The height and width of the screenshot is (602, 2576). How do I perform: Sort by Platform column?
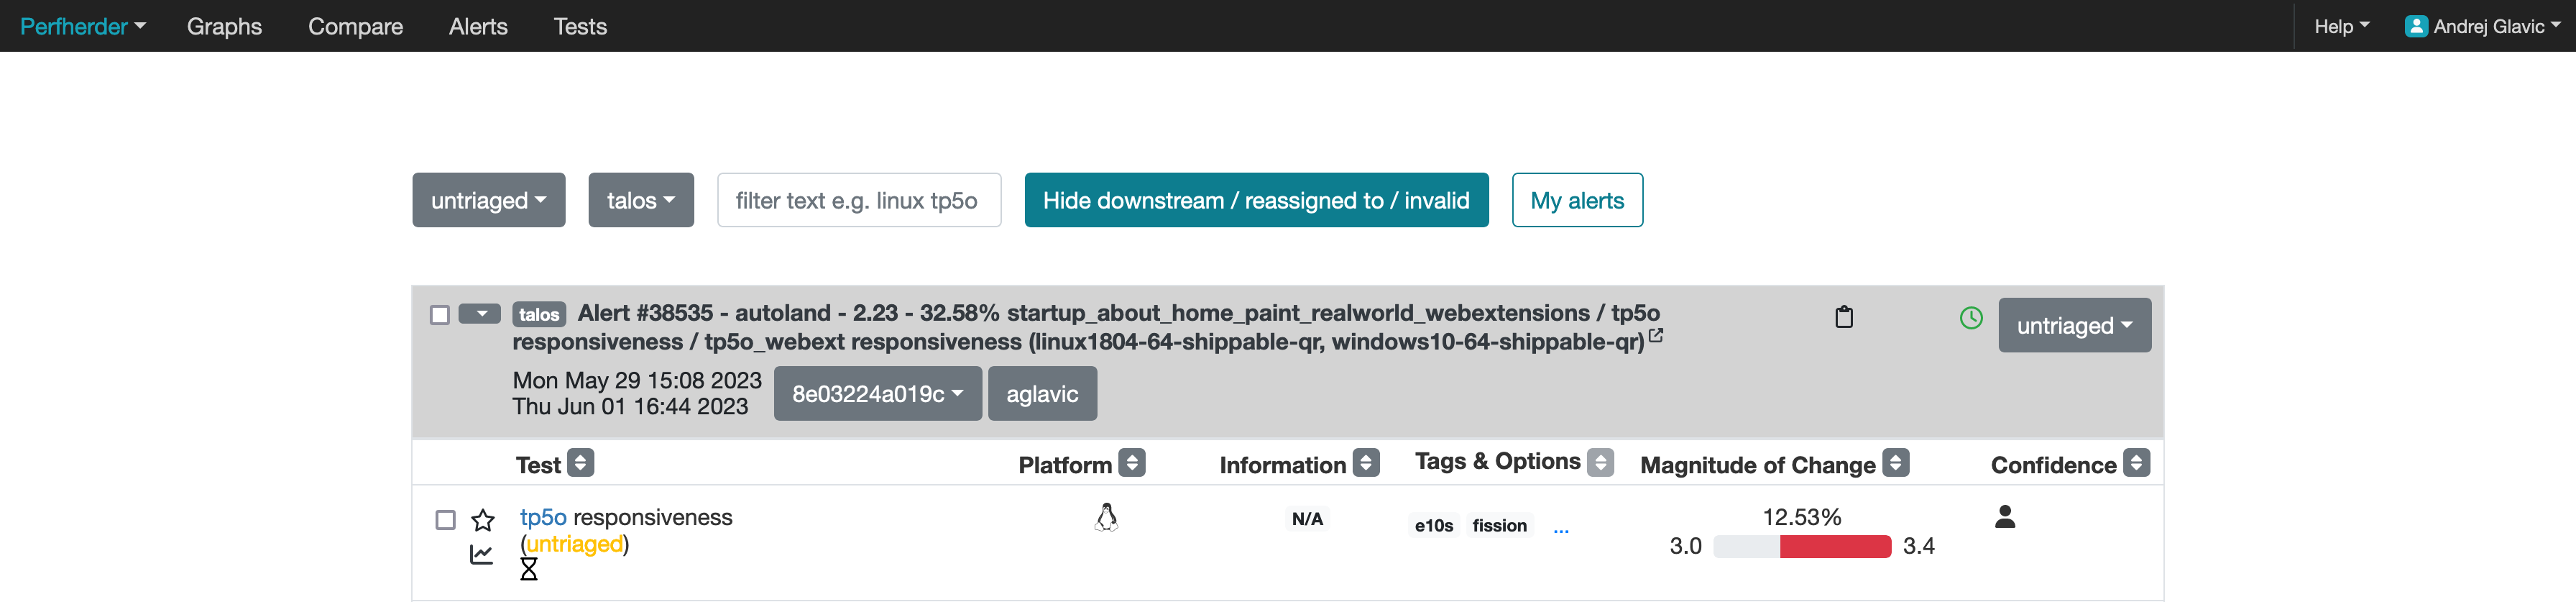click(x=1132, y=463)
